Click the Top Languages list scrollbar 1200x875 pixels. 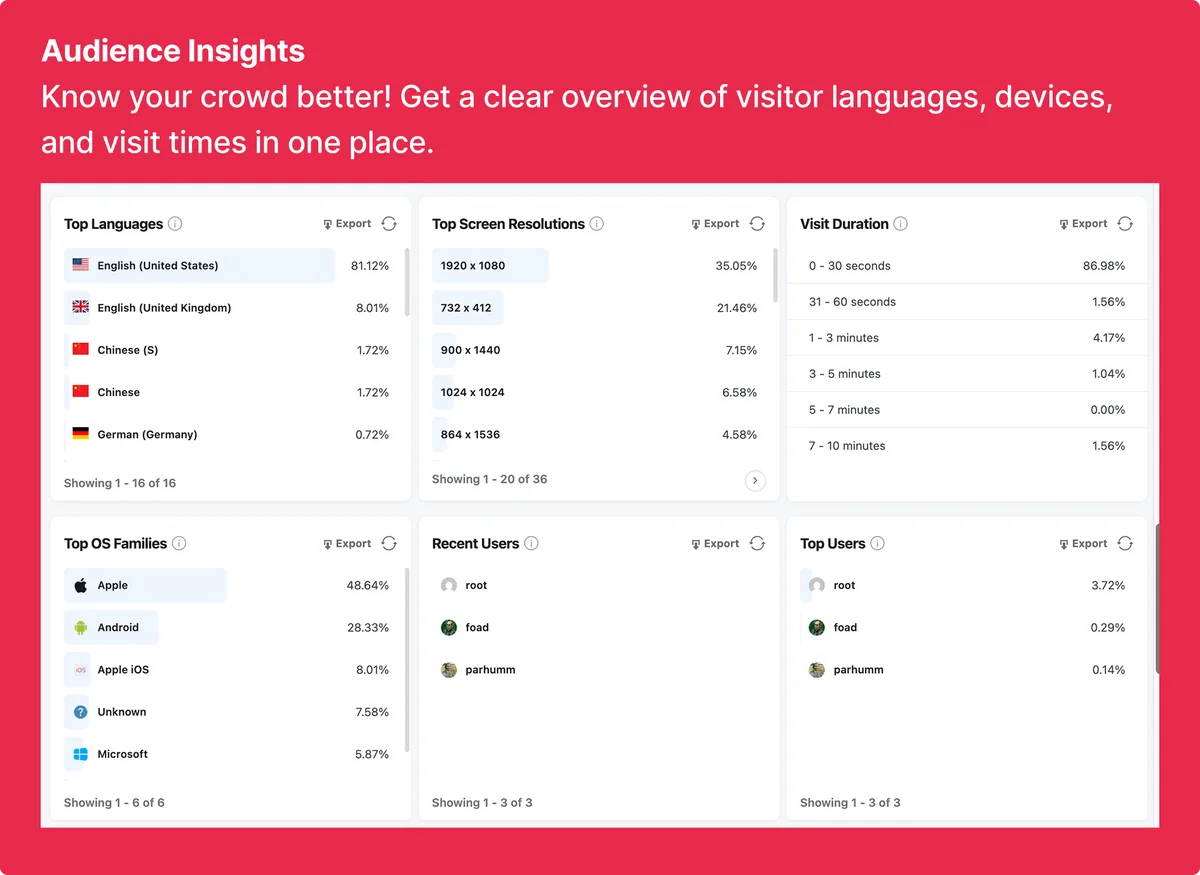point(407,282)
